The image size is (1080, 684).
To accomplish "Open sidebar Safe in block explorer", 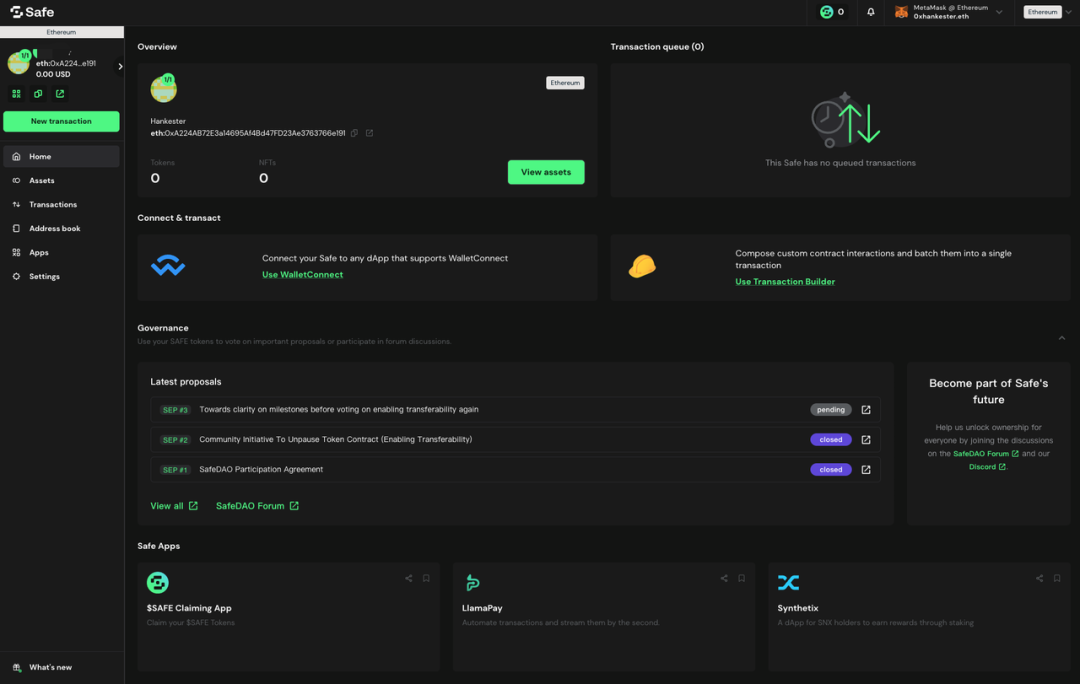I will point(60,94).
